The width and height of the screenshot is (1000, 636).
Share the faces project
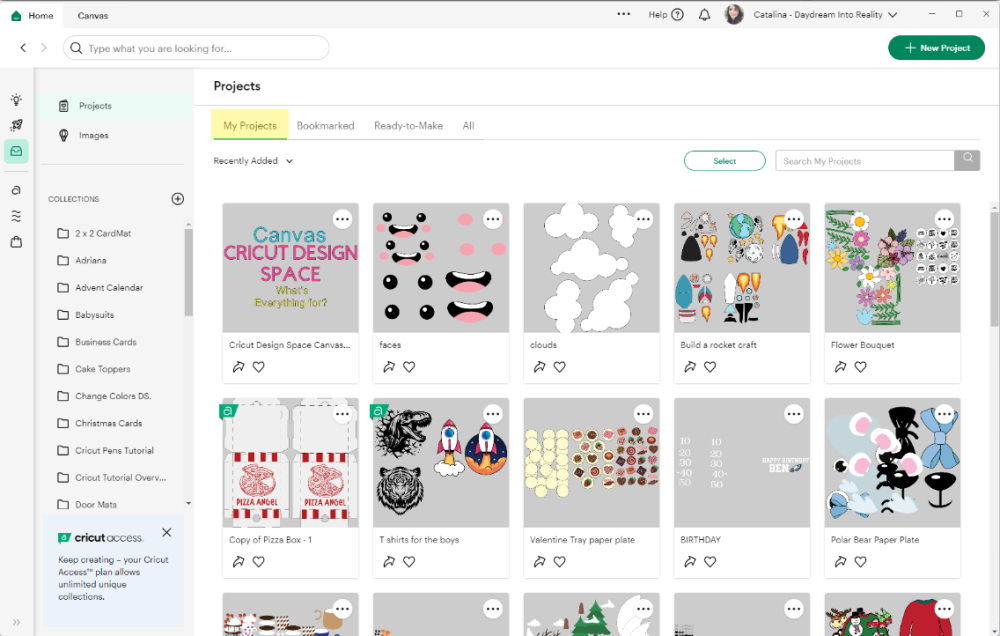click(388, 367)
